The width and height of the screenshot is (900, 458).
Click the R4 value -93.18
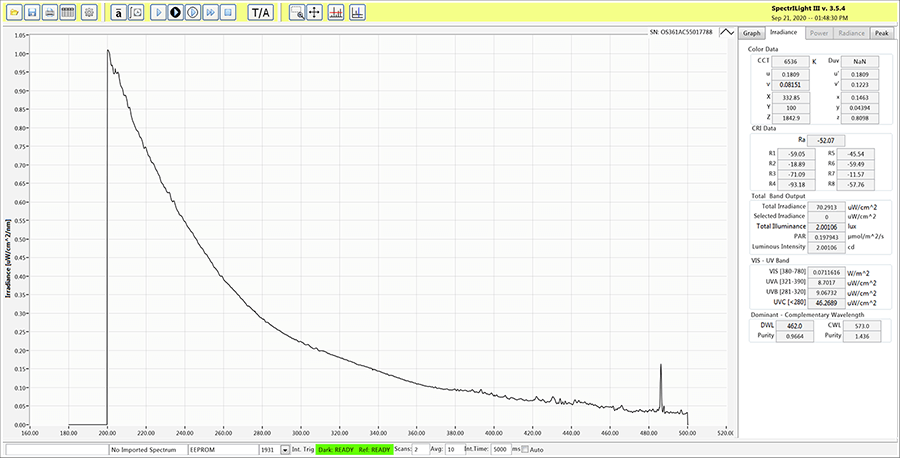[x=796, y=185]
